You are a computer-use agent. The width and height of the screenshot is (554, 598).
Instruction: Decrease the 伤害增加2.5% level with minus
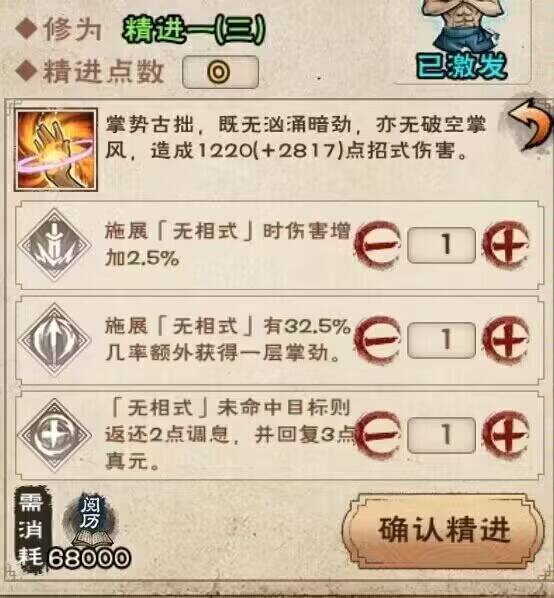click(x=377, y=244)
